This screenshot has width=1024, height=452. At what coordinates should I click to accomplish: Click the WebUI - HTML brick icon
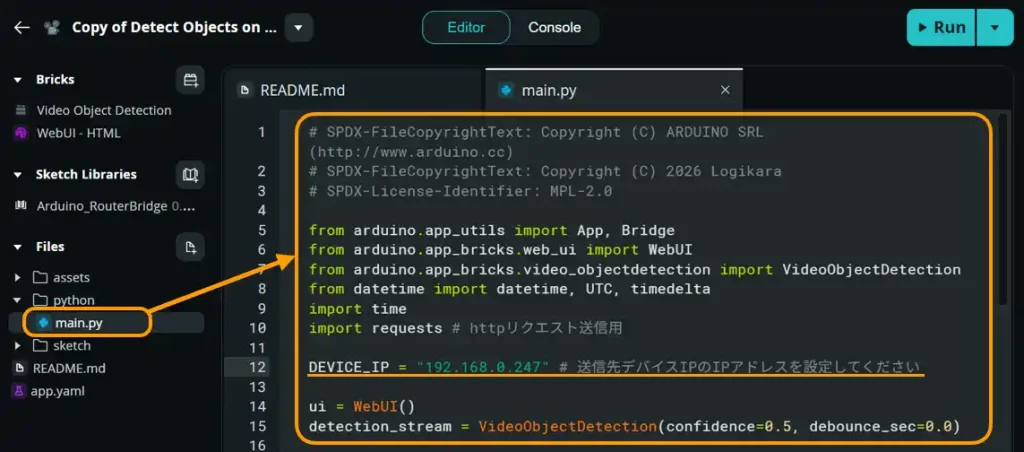tap(21, 133)
